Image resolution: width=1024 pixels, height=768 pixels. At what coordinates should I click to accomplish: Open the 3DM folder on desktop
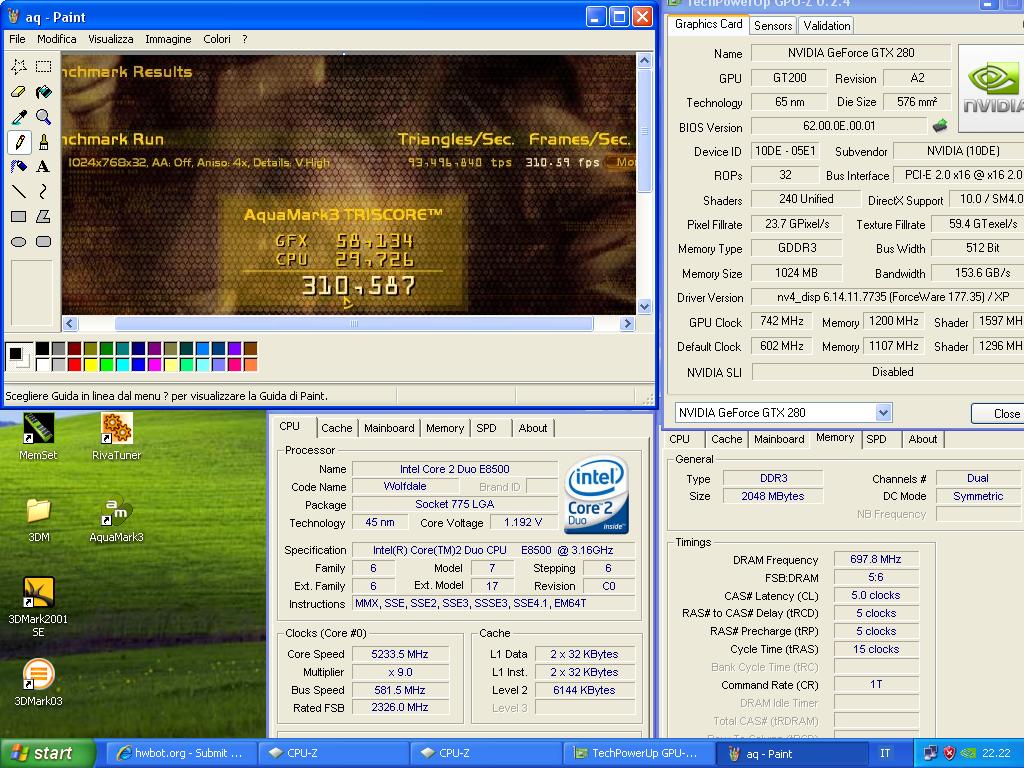click(39, 520)
